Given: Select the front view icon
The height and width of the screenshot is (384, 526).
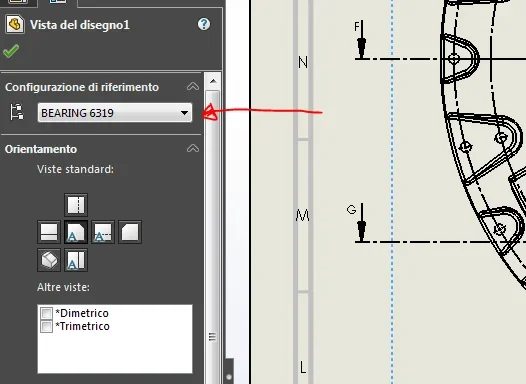Looking at the screenshot, I should coord(76,232).
